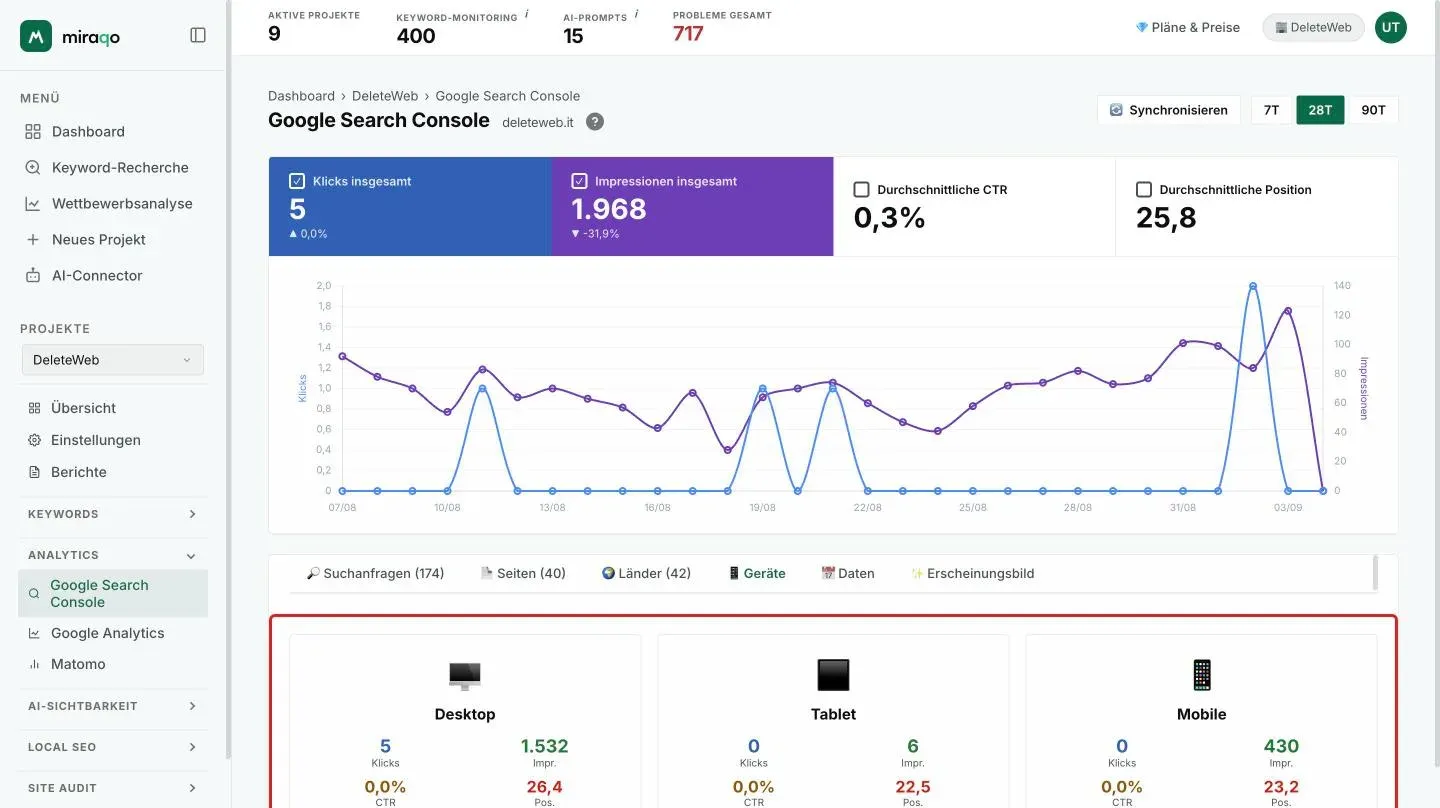The width and height of the screenshot is (1440, 808).
Task: Click the diamond icon beside Pläne & Preise
Action: [x=1142, y=28]
